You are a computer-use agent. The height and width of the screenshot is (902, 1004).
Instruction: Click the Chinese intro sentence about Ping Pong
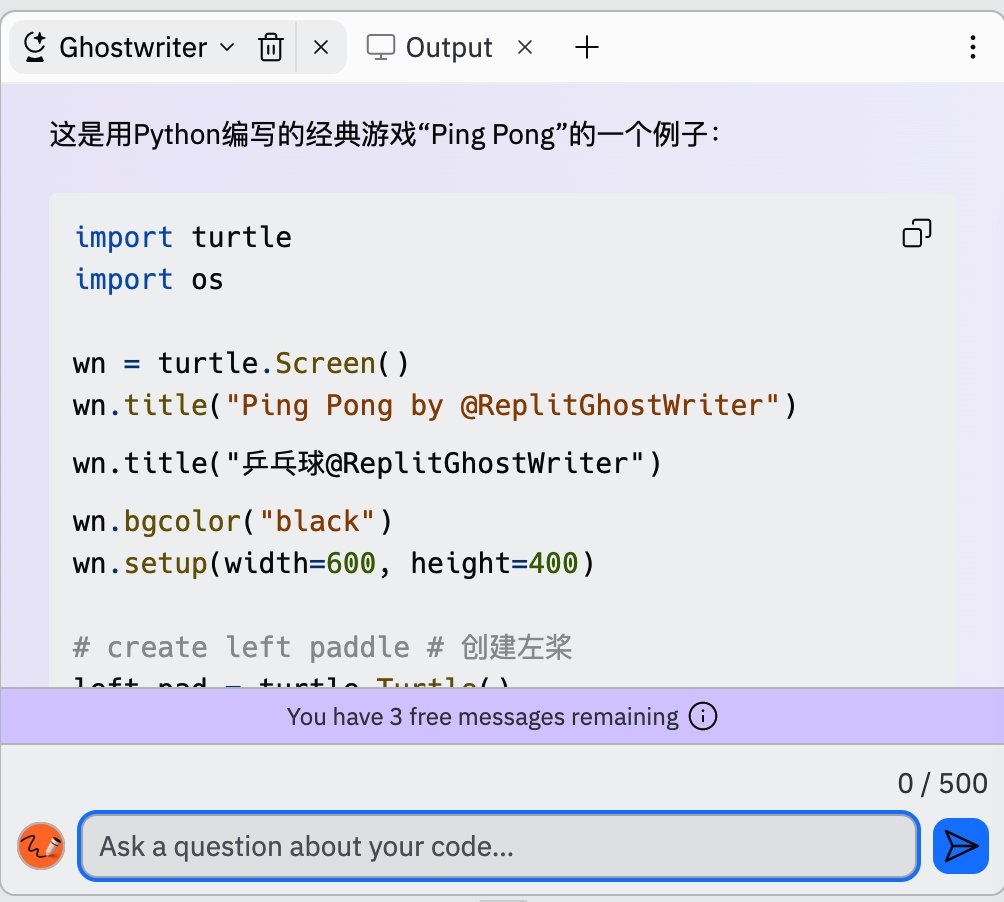click(385, 135)
